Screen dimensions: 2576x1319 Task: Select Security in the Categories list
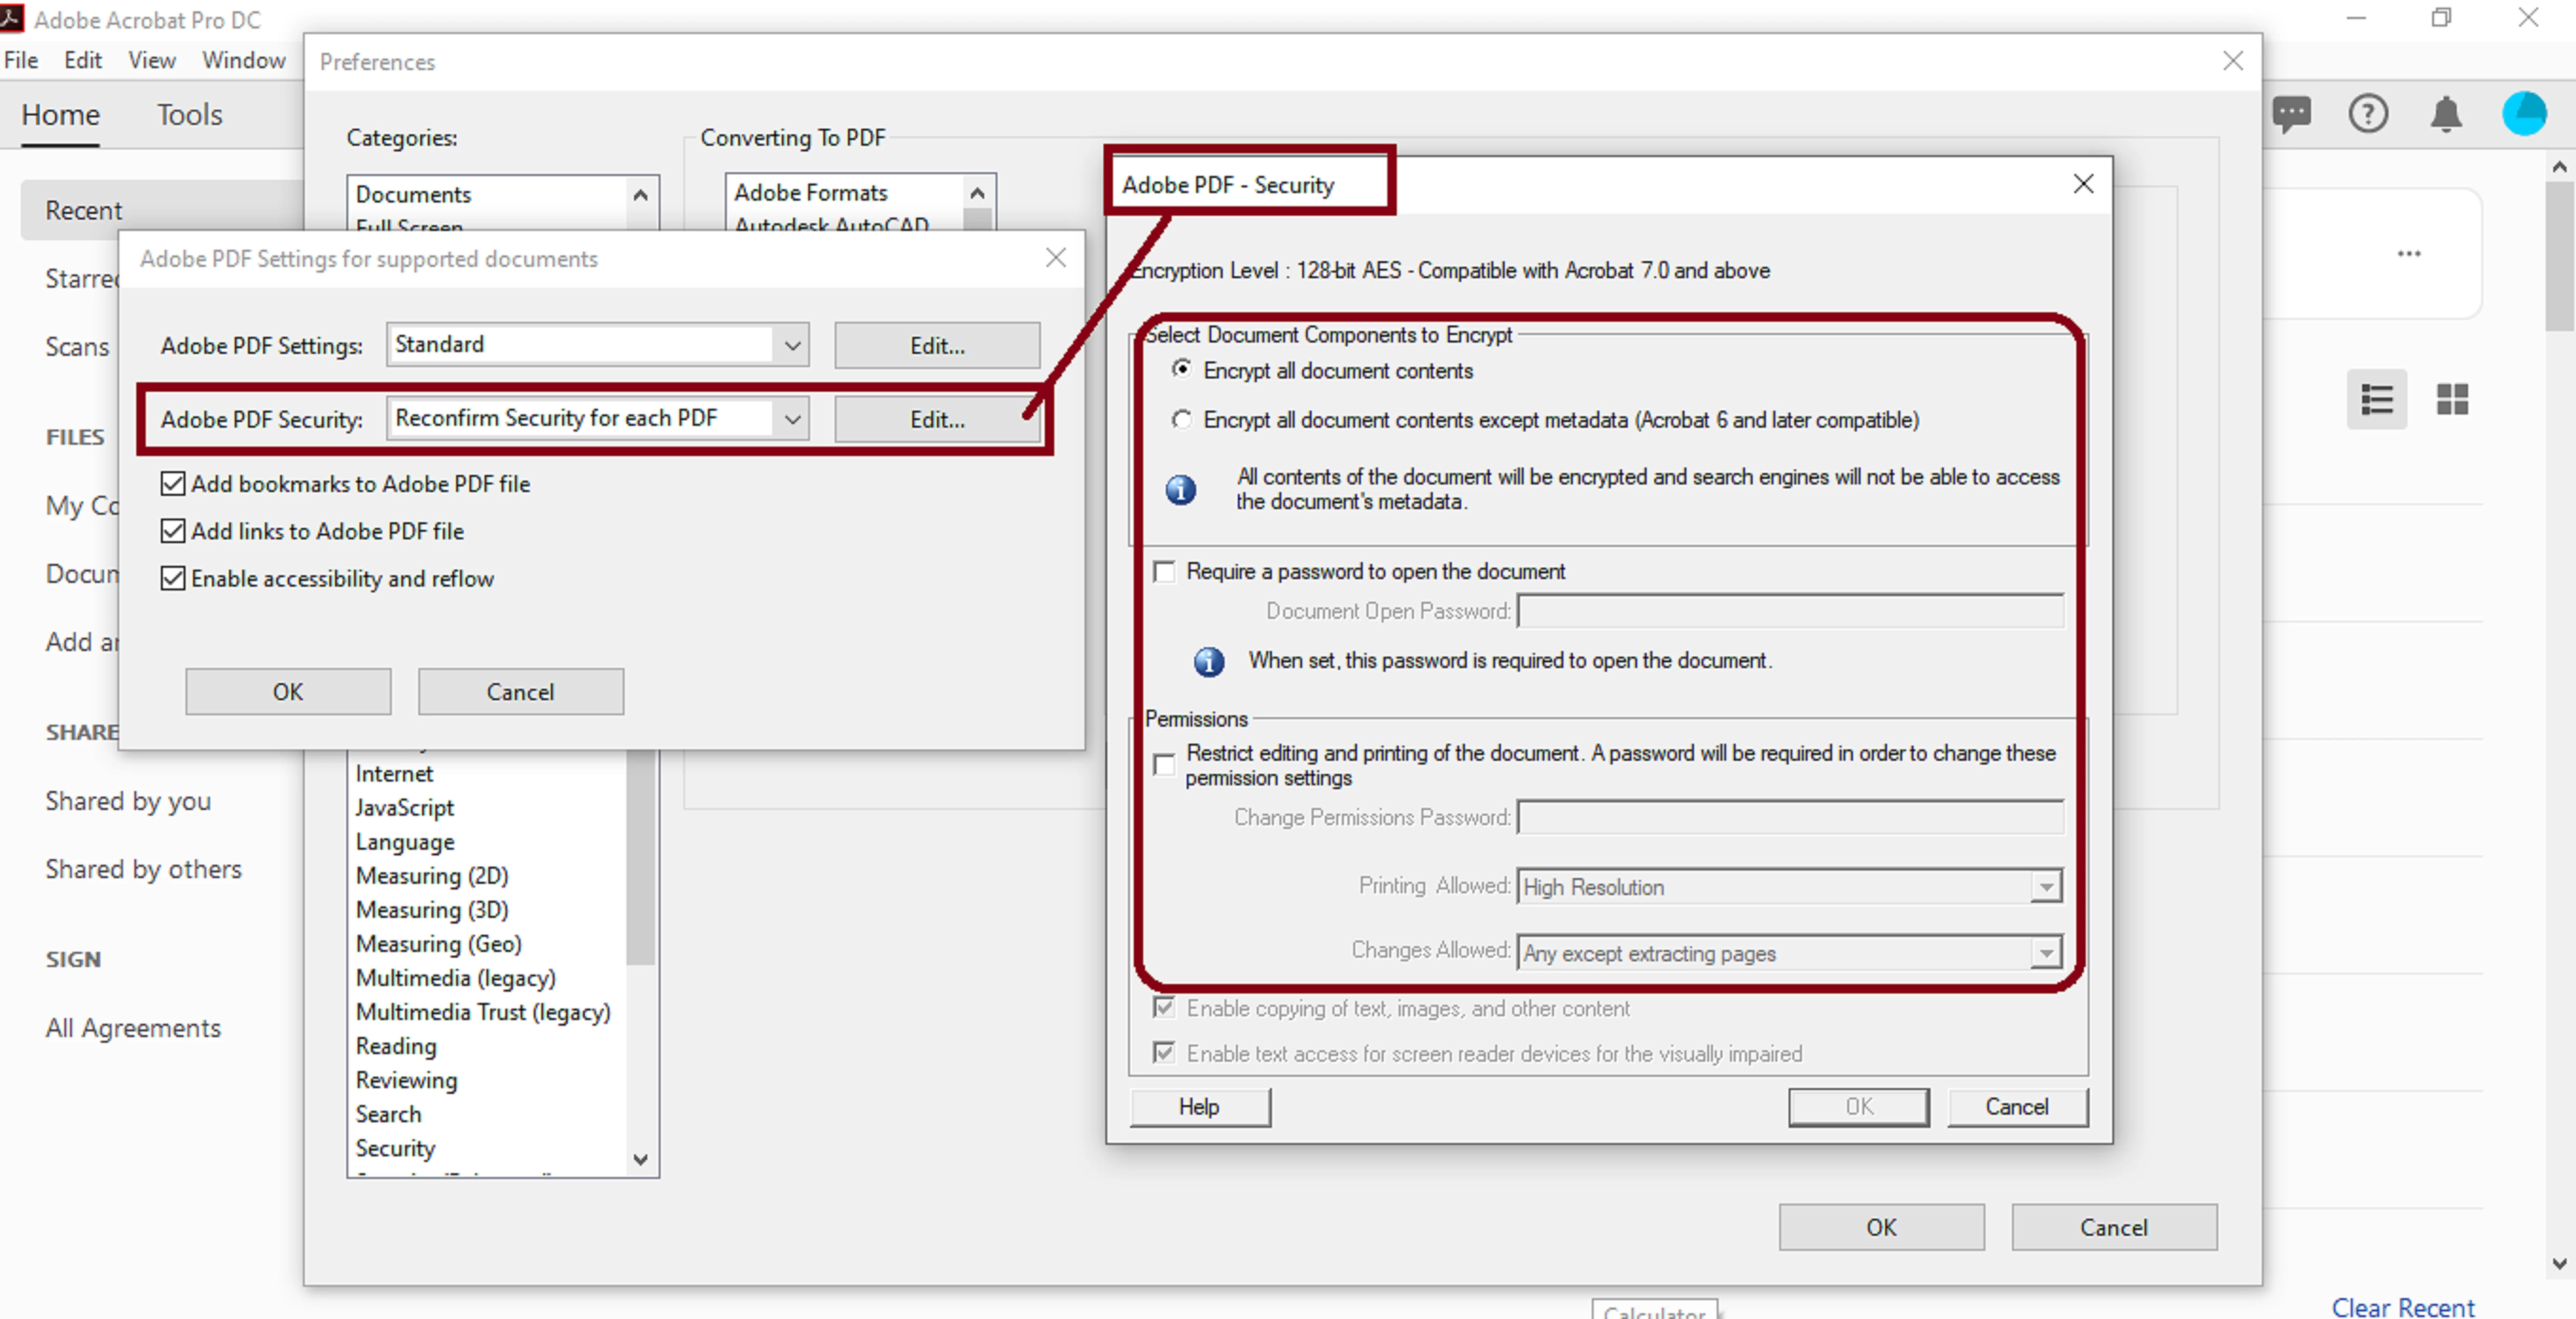(395, 1148)
